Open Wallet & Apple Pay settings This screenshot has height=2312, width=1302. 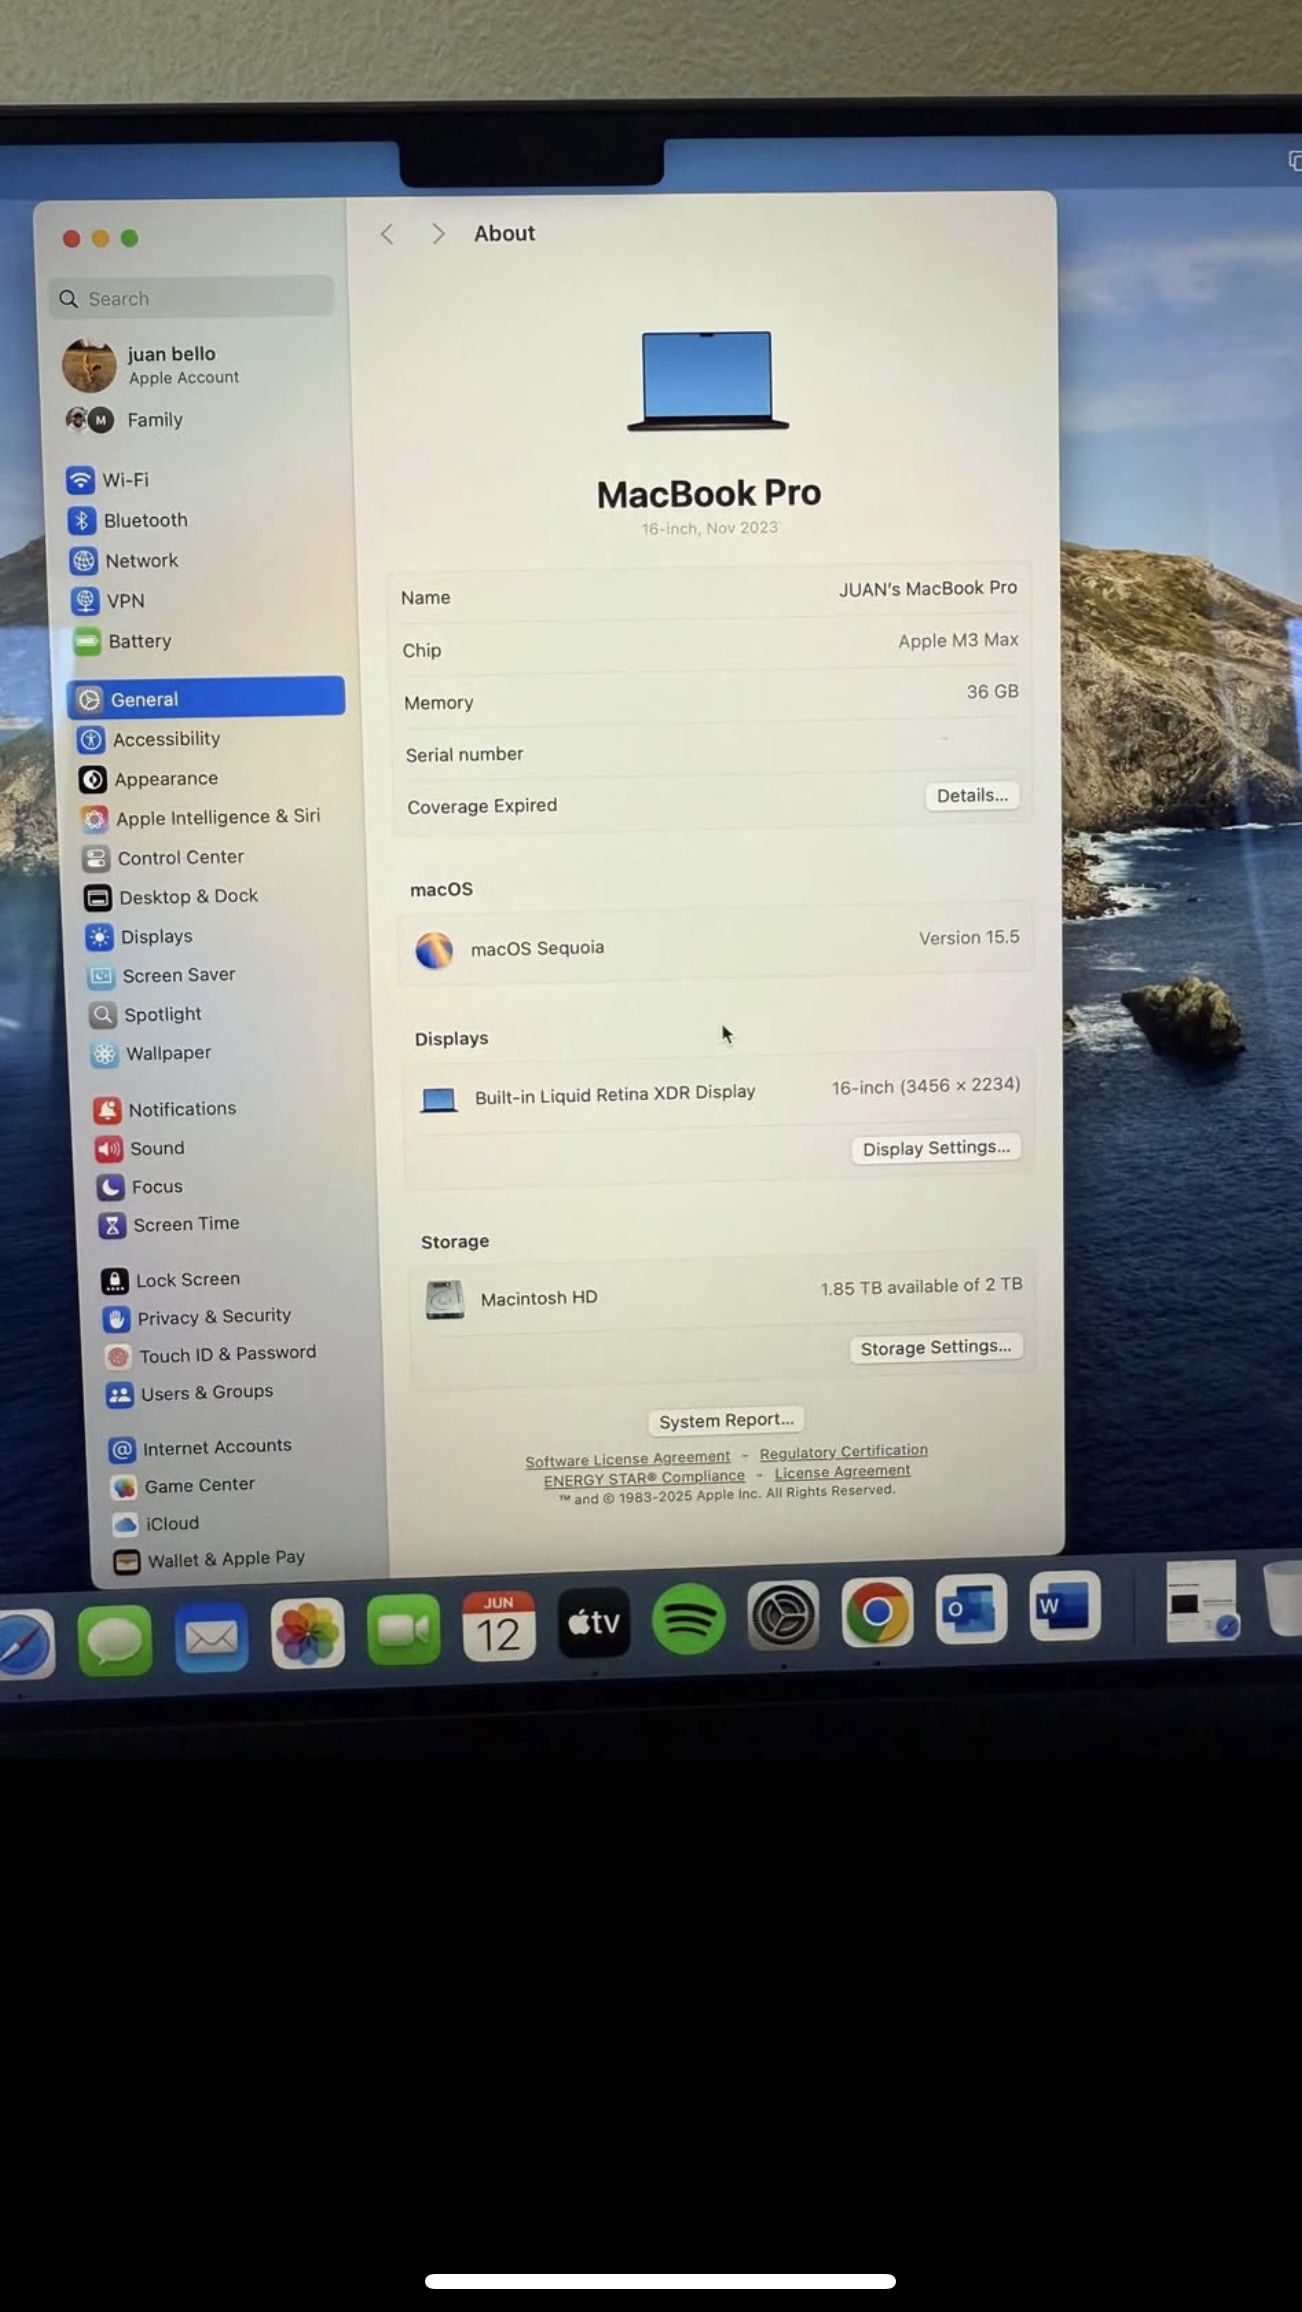point(211,1560)
